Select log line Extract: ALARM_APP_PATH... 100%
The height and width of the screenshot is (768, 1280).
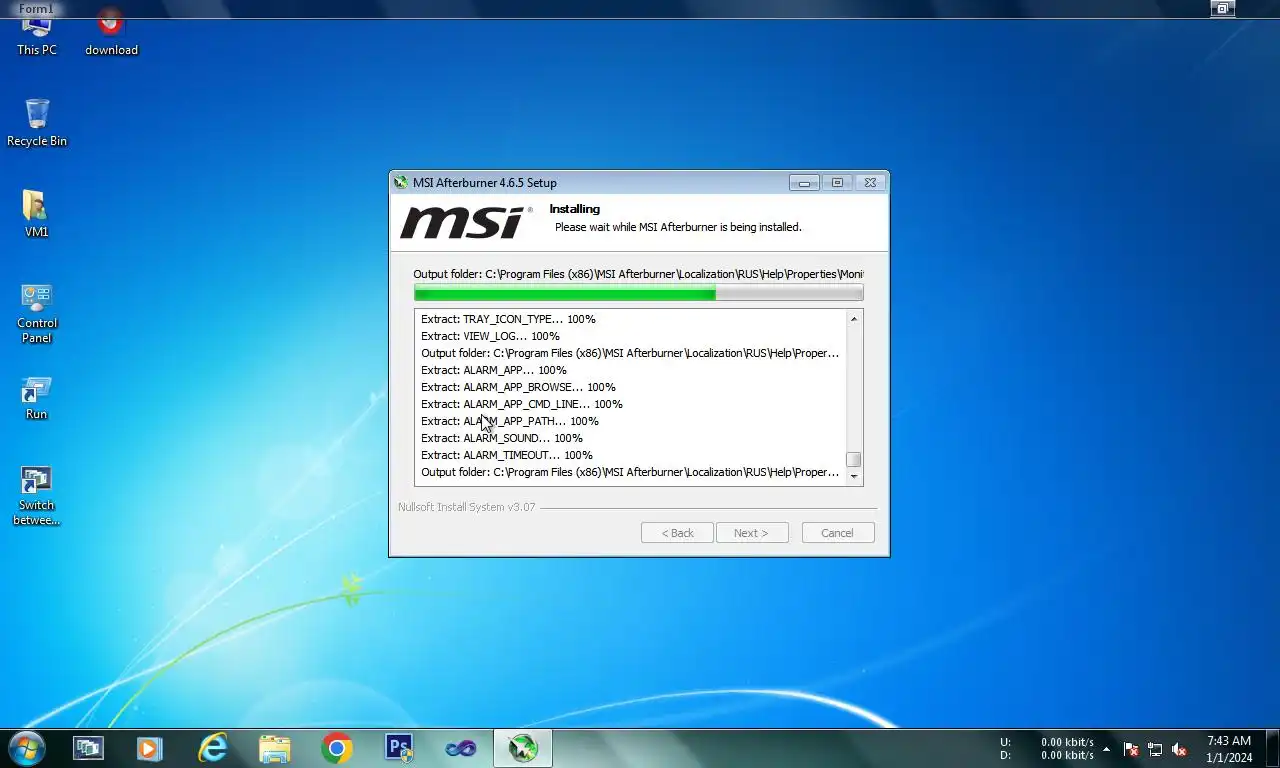point(510,421)
